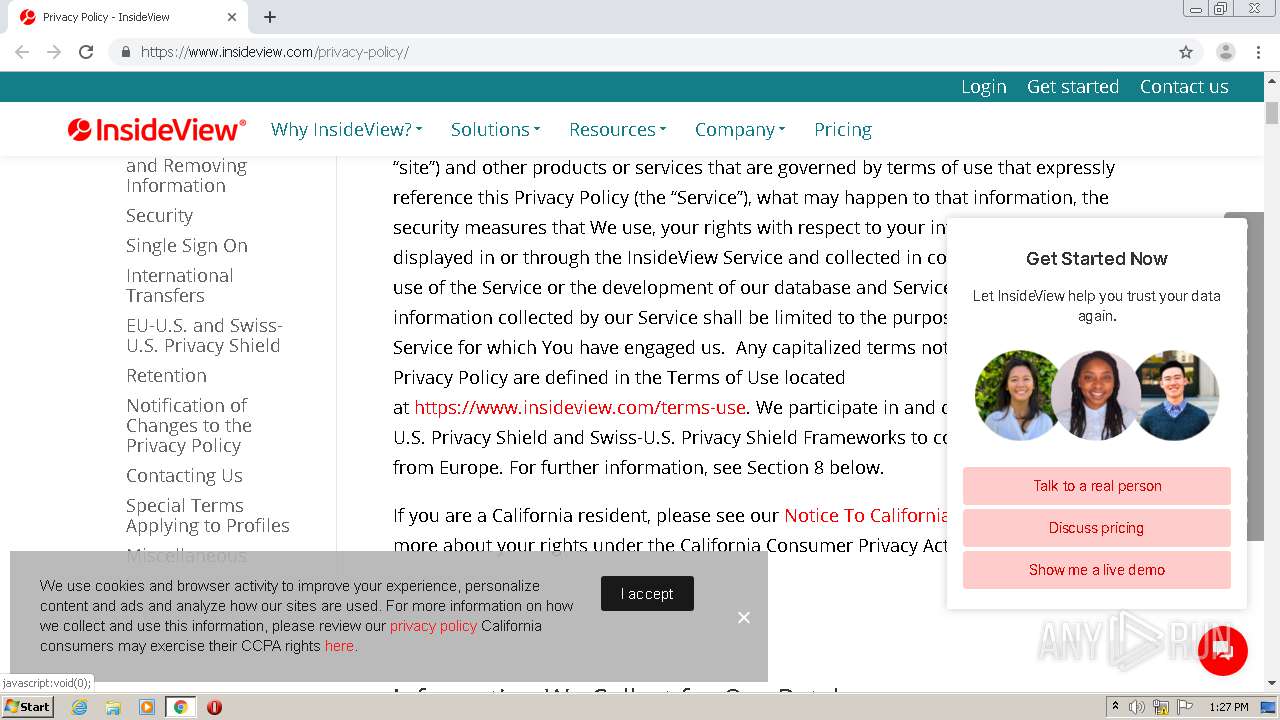The height and width of the screenshot is (720, 1280).
Task: Jump to Special Terms Applying to Profiles
Action: coord(208,515)
